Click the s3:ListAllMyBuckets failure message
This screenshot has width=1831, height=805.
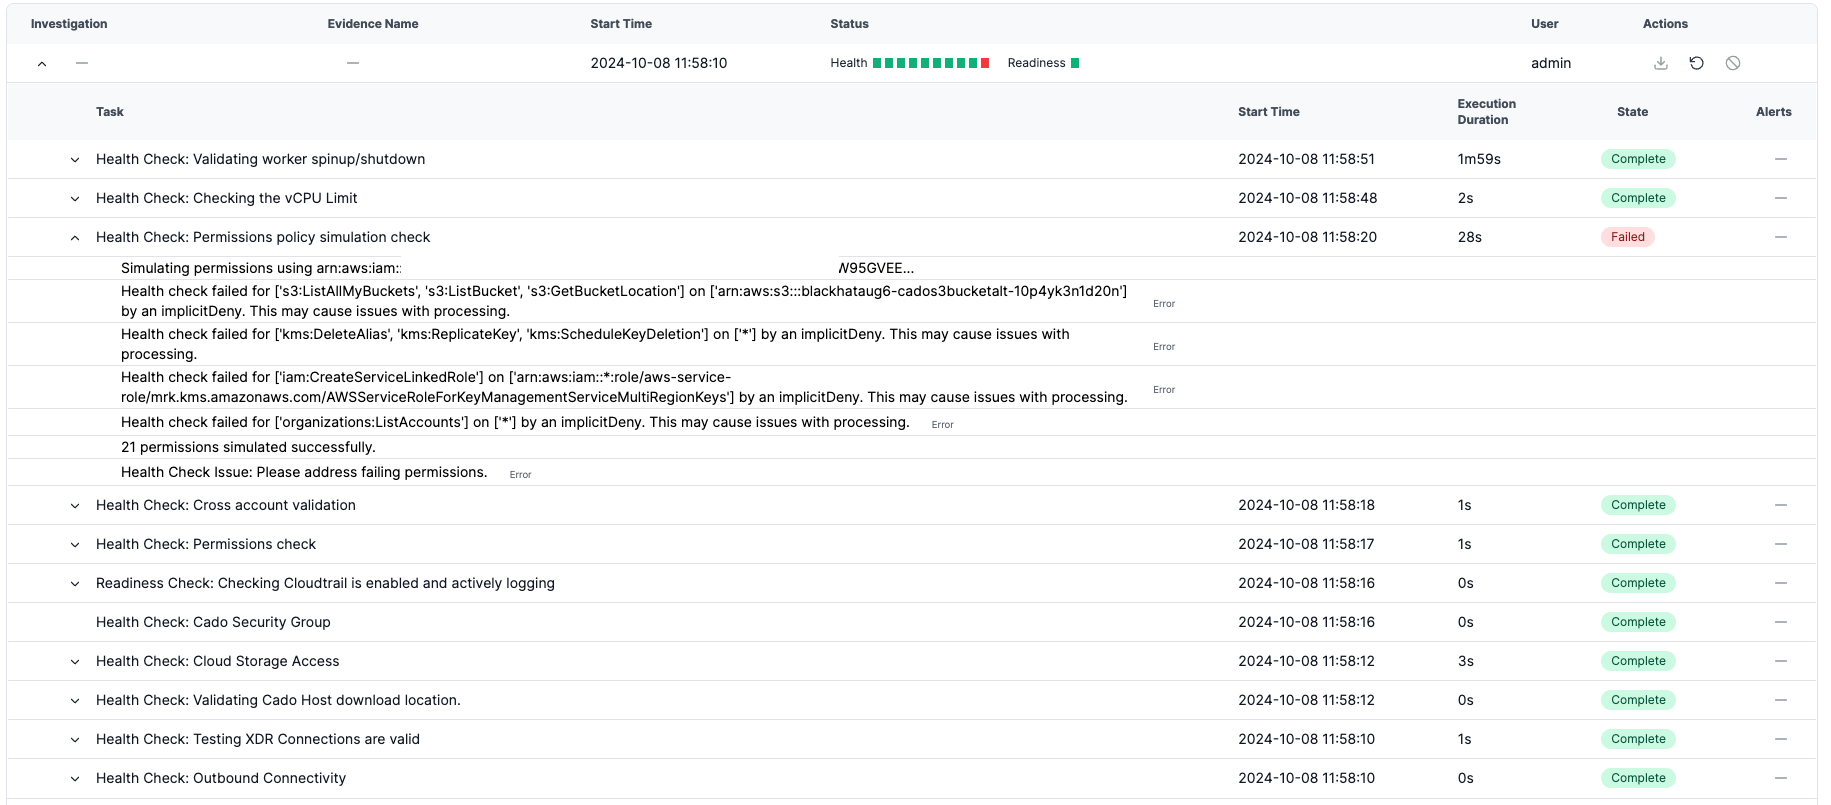point(624,301)
